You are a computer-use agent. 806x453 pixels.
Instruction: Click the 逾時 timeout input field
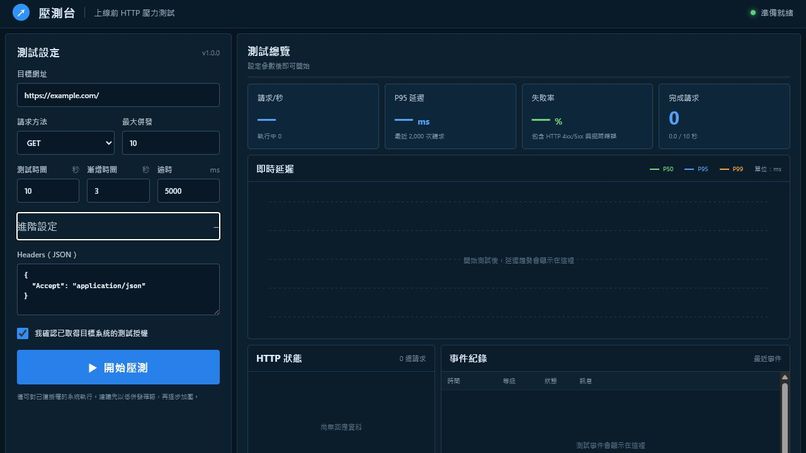[188, 191]
